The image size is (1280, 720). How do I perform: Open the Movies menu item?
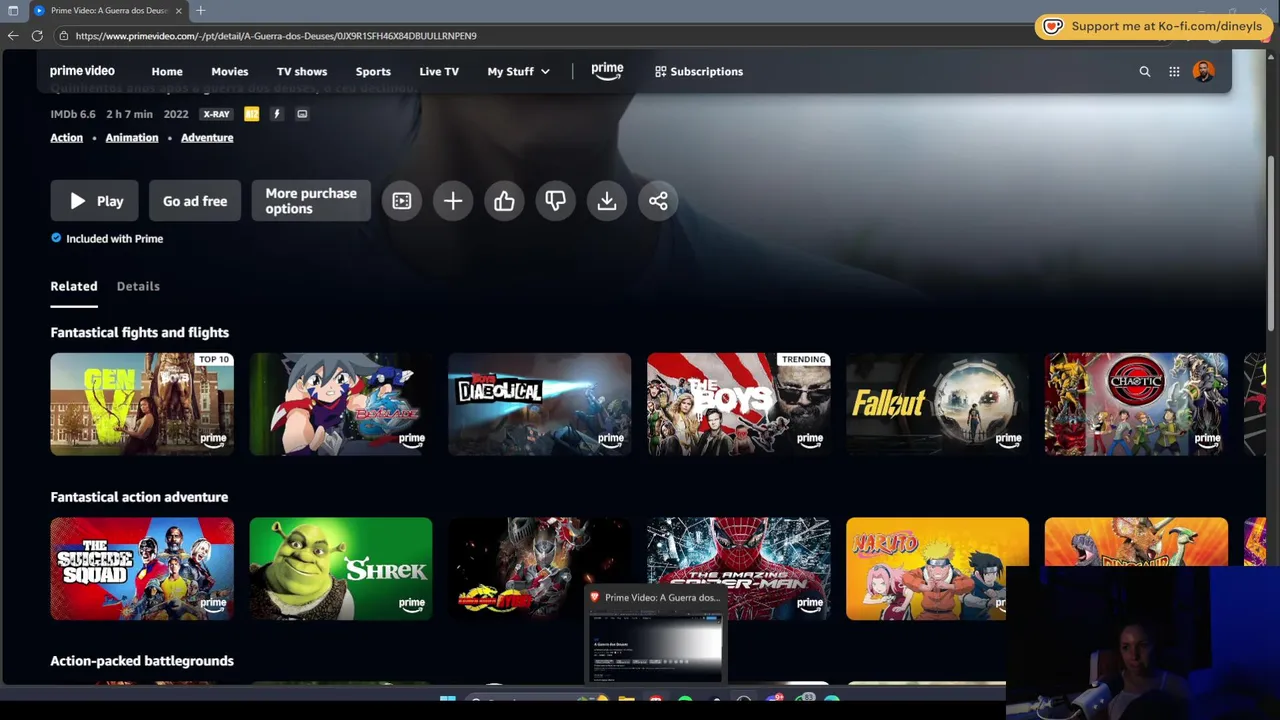229,71
